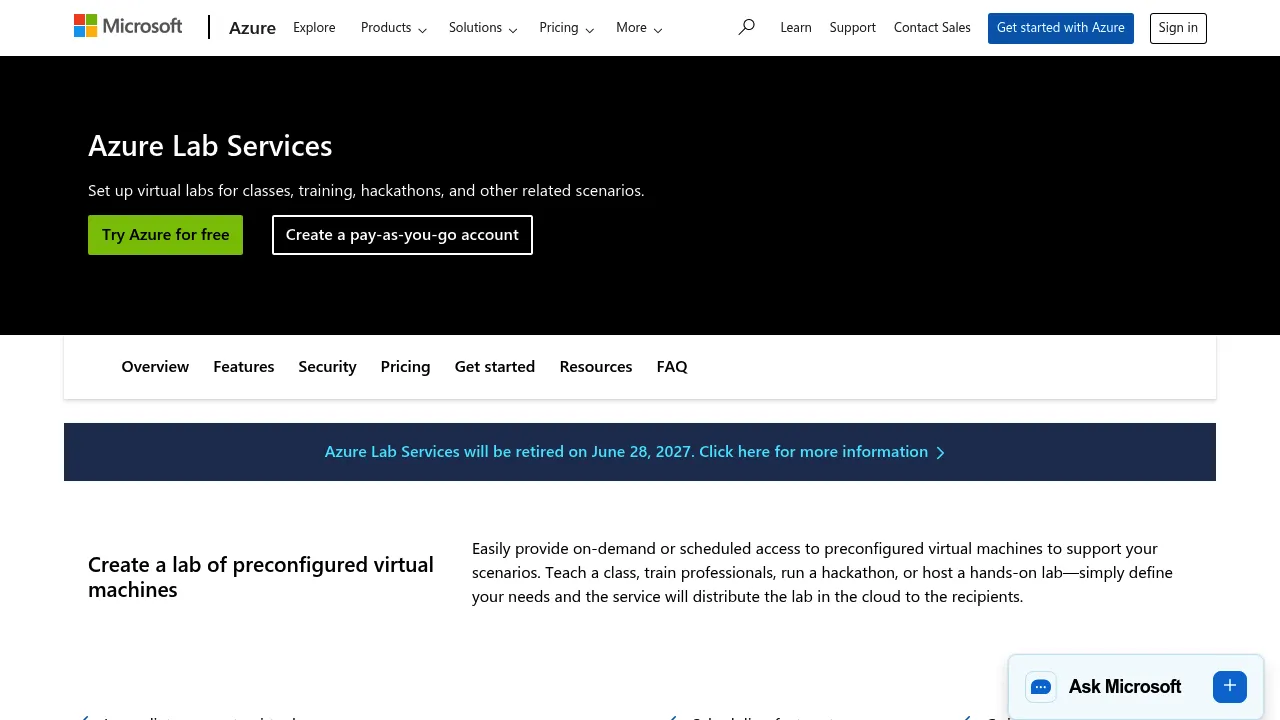This screenshot has width=1280, height=720.
Task: Click the blue plus button in Ask Microsoft
Action: pos(1230,686)
